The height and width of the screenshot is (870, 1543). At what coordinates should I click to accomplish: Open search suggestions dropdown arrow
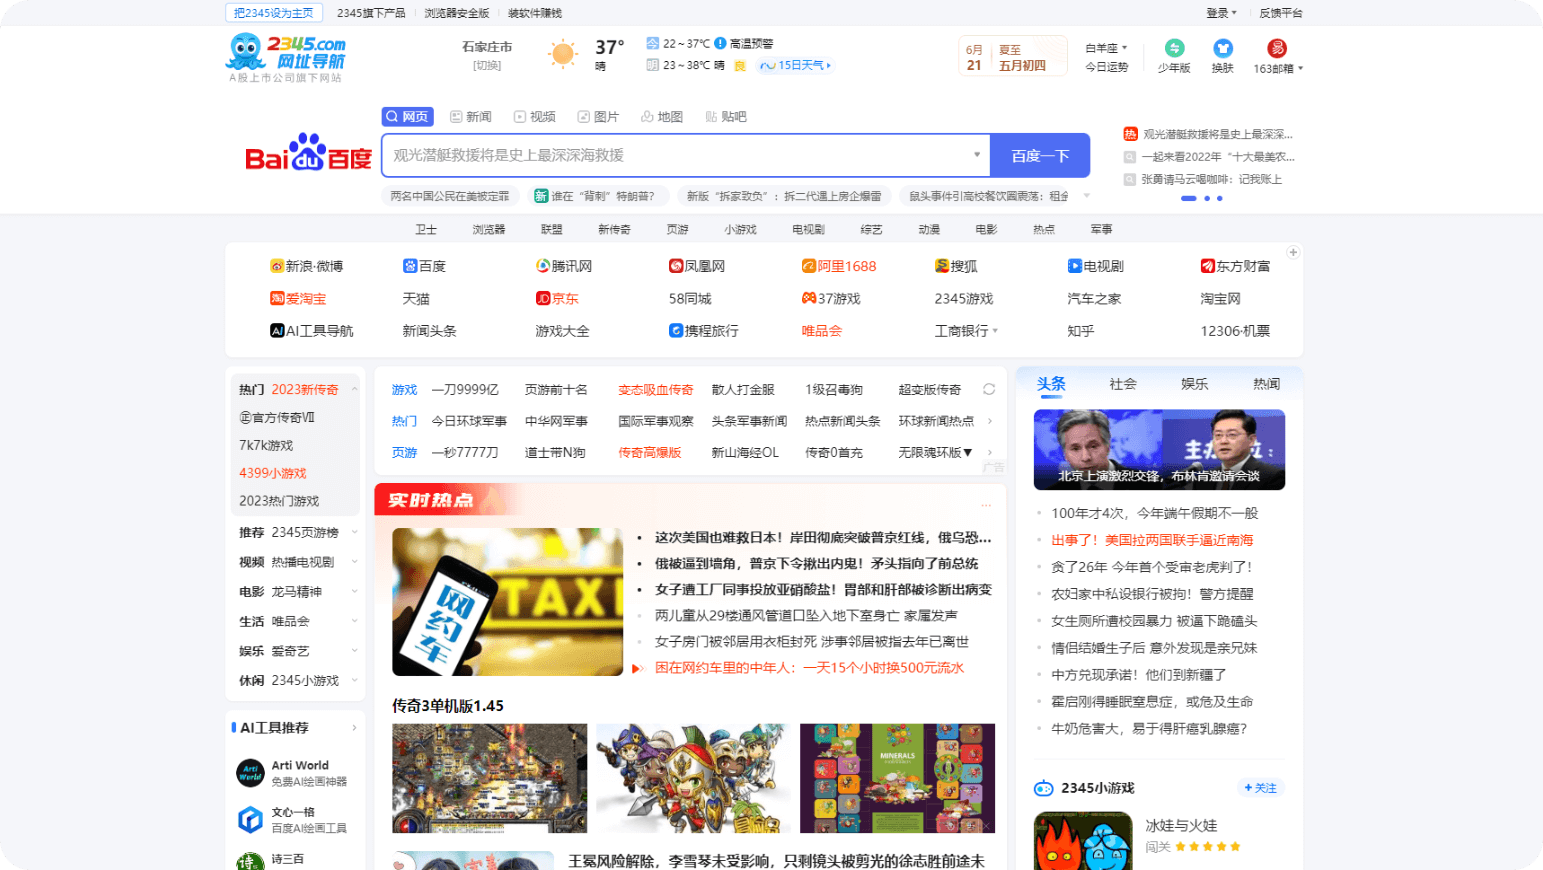[977, 155]
